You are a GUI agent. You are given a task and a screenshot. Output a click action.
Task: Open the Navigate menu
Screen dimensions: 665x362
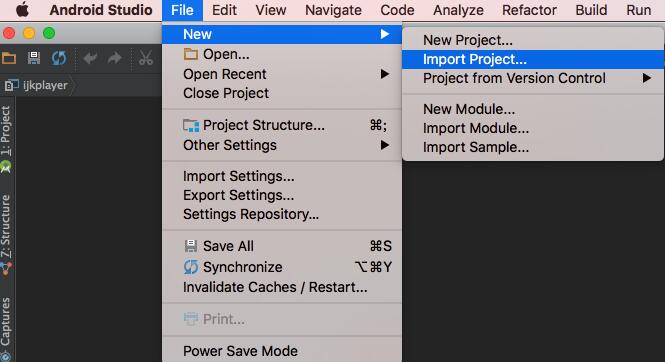333,10
